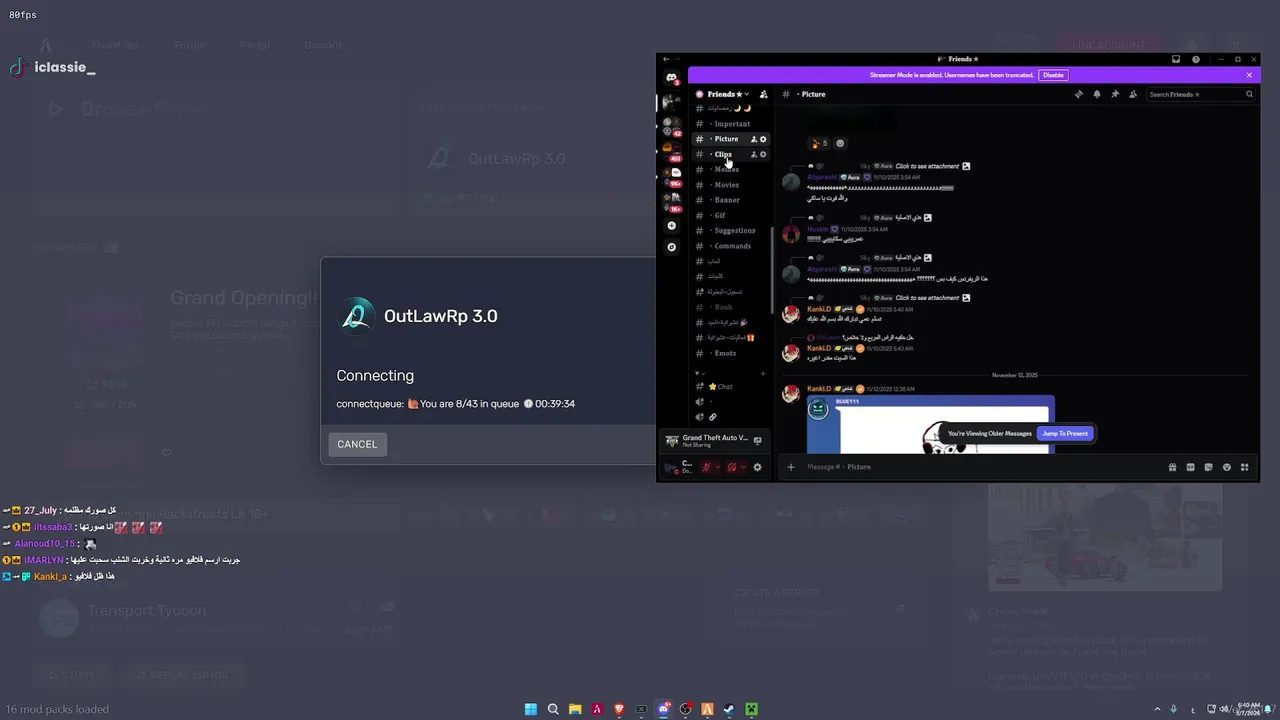This screenshot has width=1280, height=720.
Task: Edit Picture channel settings gear
Action: (763, 139)
